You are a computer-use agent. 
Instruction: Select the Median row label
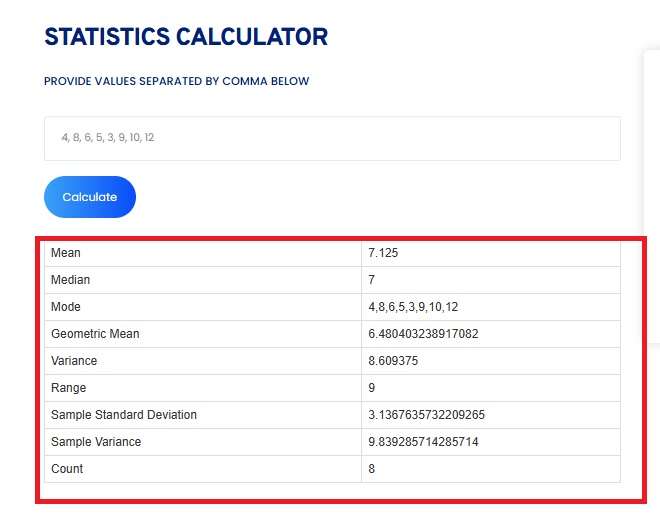point(70,280)
